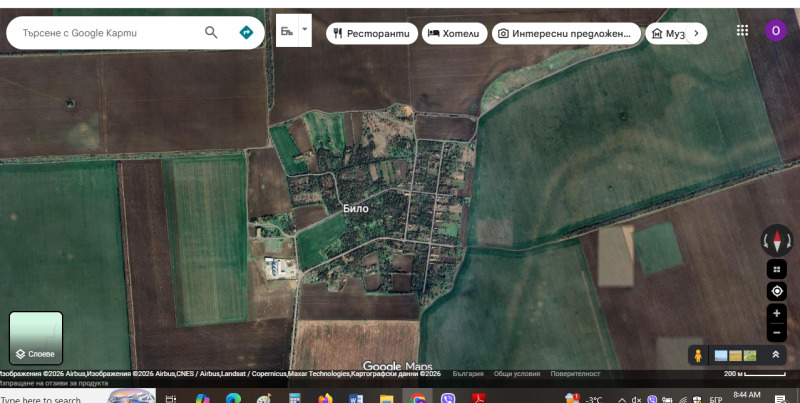Click the search magnifier icon

(211, 32)
